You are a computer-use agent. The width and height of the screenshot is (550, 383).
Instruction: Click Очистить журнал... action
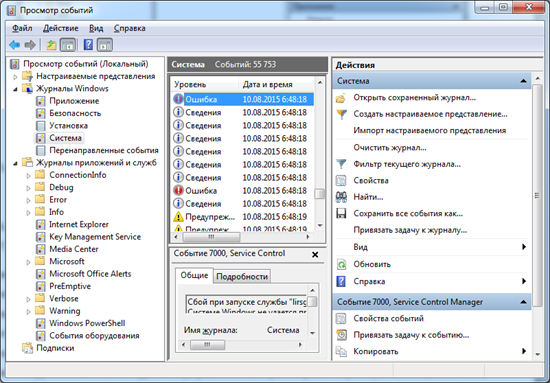pyautogui.click(x=390, y=148)
